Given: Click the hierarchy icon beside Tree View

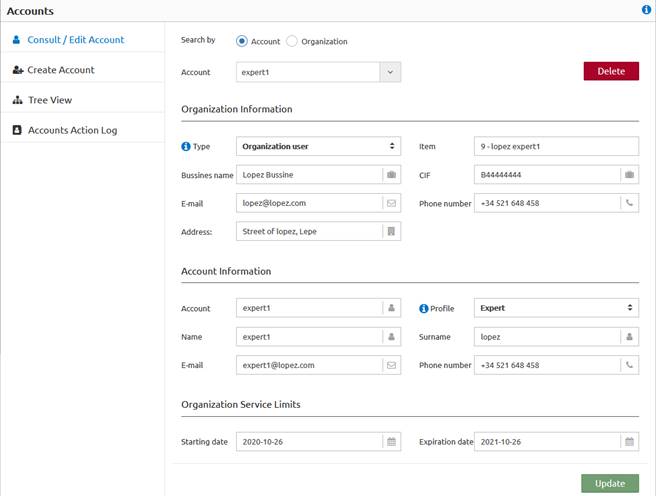Looking at the screenshot, I should 18,100.
